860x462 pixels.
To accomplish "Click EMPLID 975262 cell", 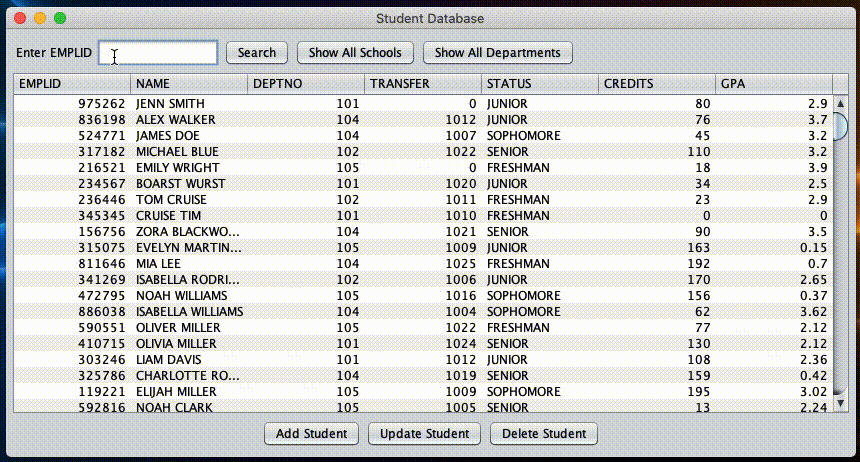I will coord(72,104).
